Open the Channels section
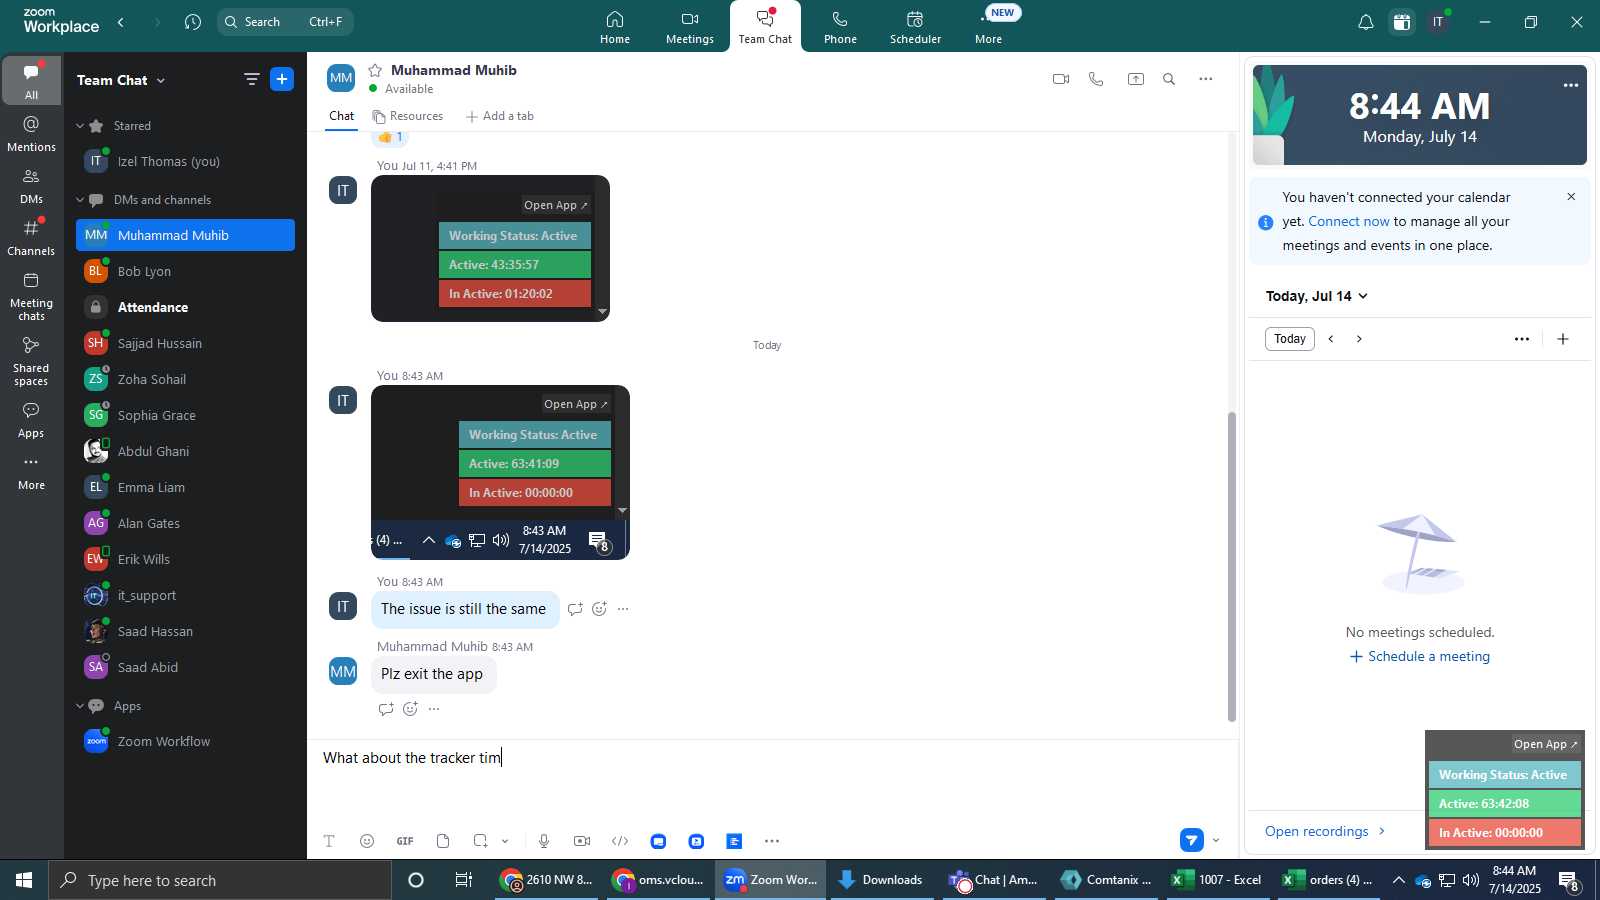This screenshot has height=900, width=1600. click(31, 238)
